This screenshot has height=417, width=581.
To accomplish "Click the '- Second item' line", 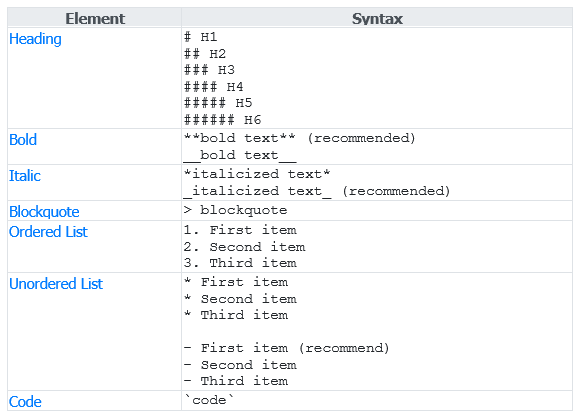I will (x=240, y=365).
